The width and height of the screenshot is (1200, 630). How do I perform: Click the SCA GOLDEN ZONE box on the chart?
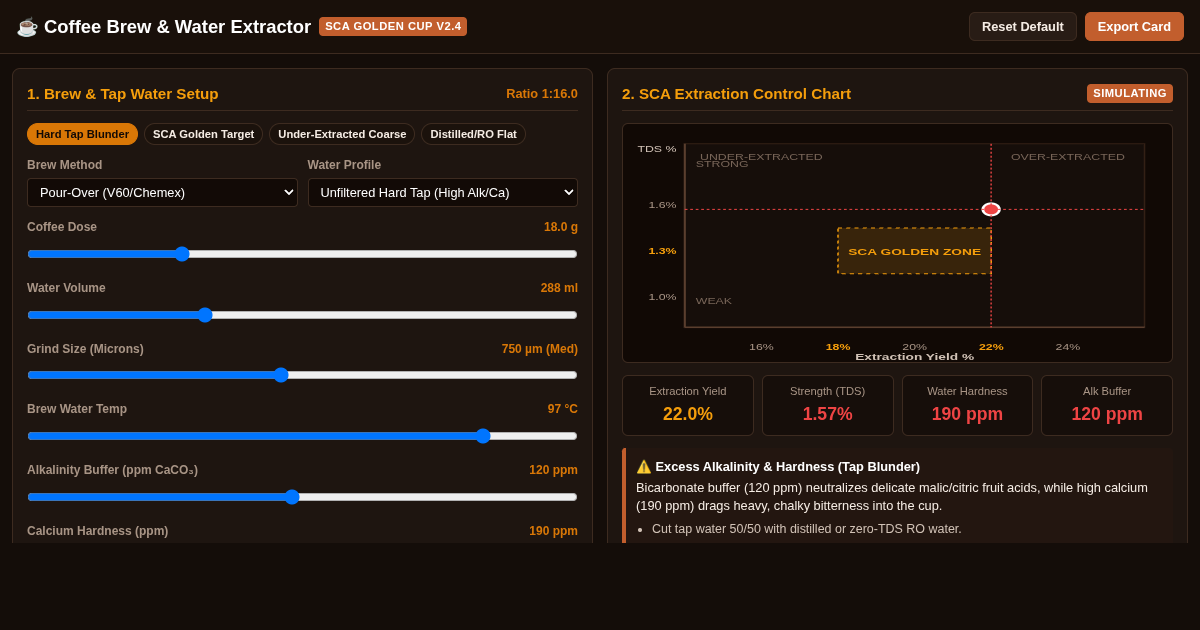point(914,251)
